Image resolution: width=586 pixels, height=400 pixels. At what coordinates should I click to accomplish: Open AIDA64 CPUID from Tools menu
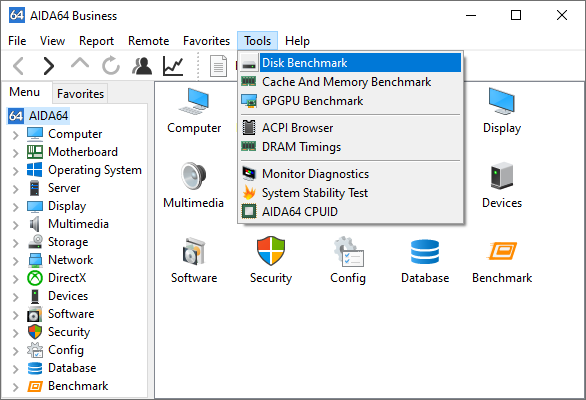point(350,212)
